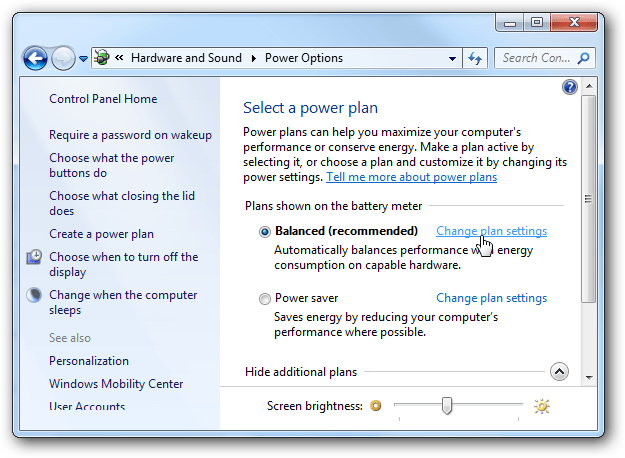Open the recent pages dropdown arrow
The width and height of the screenshot is (625, 458).
(x=83, y=59)
